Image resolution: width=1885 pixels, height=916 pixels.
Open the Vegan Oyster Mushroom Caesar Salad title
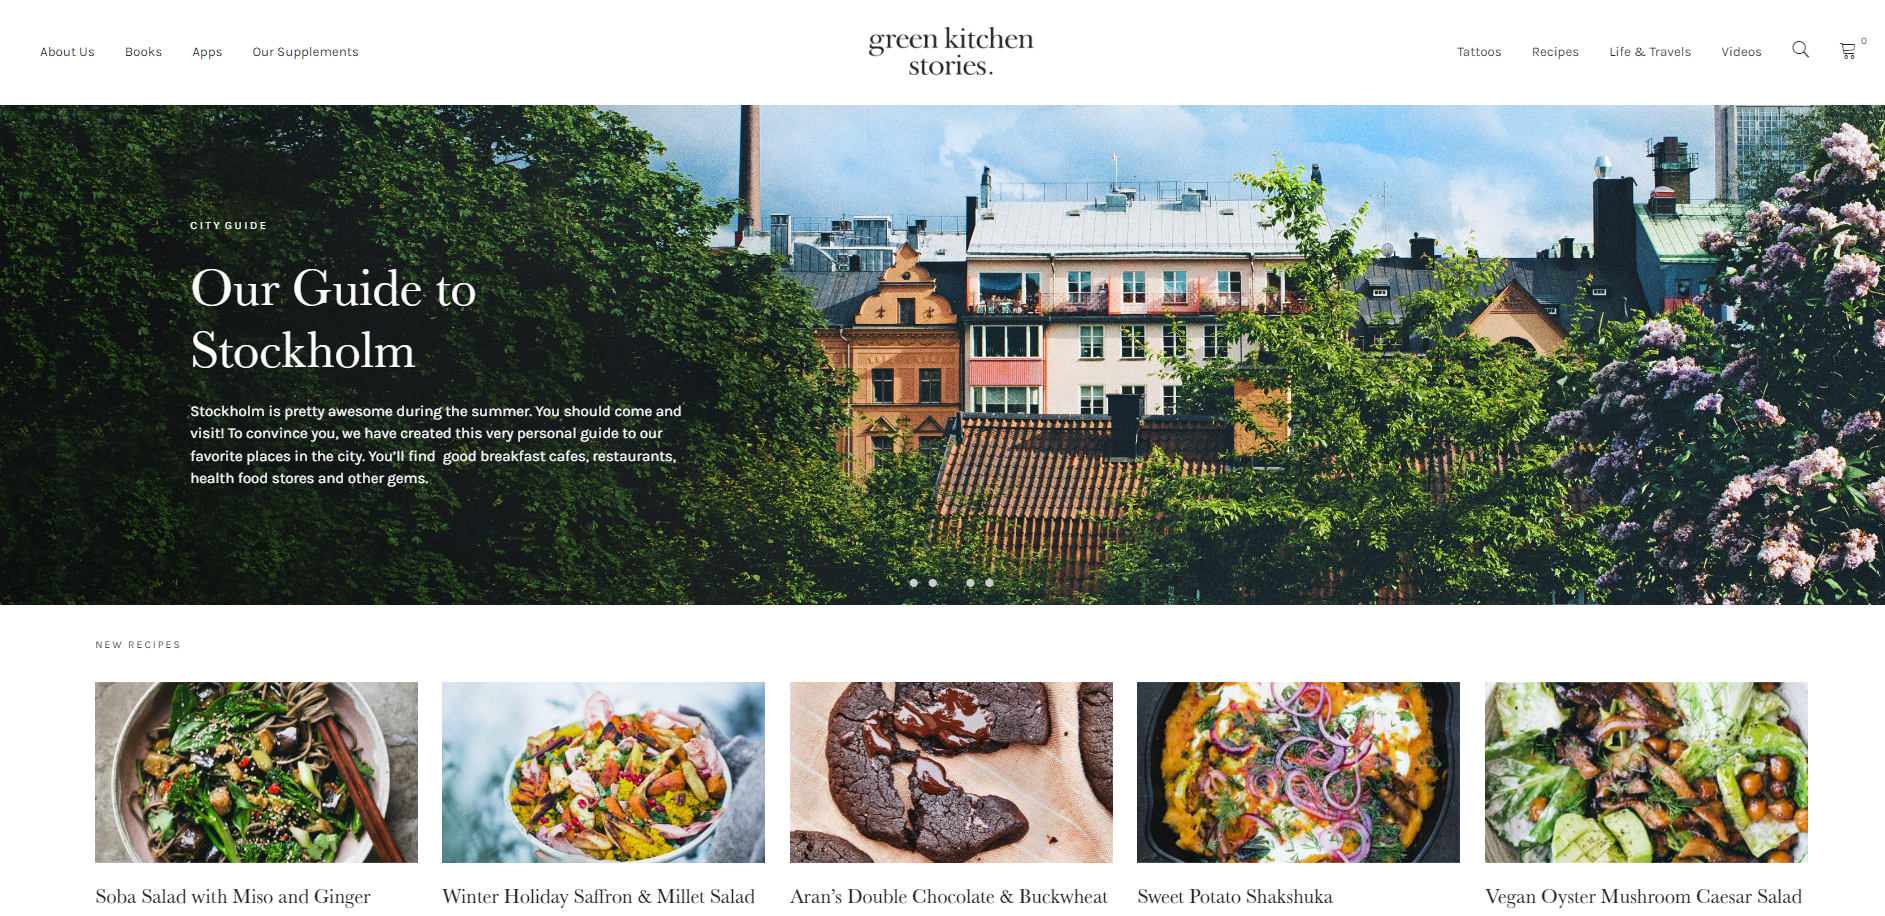1643,897
